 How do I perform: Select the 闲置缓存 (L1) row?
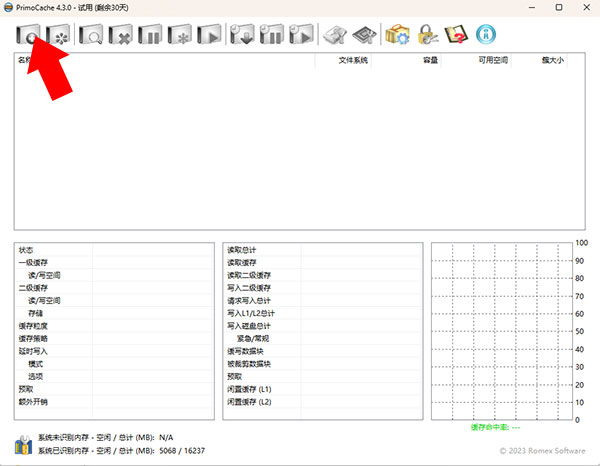point(249,389)
